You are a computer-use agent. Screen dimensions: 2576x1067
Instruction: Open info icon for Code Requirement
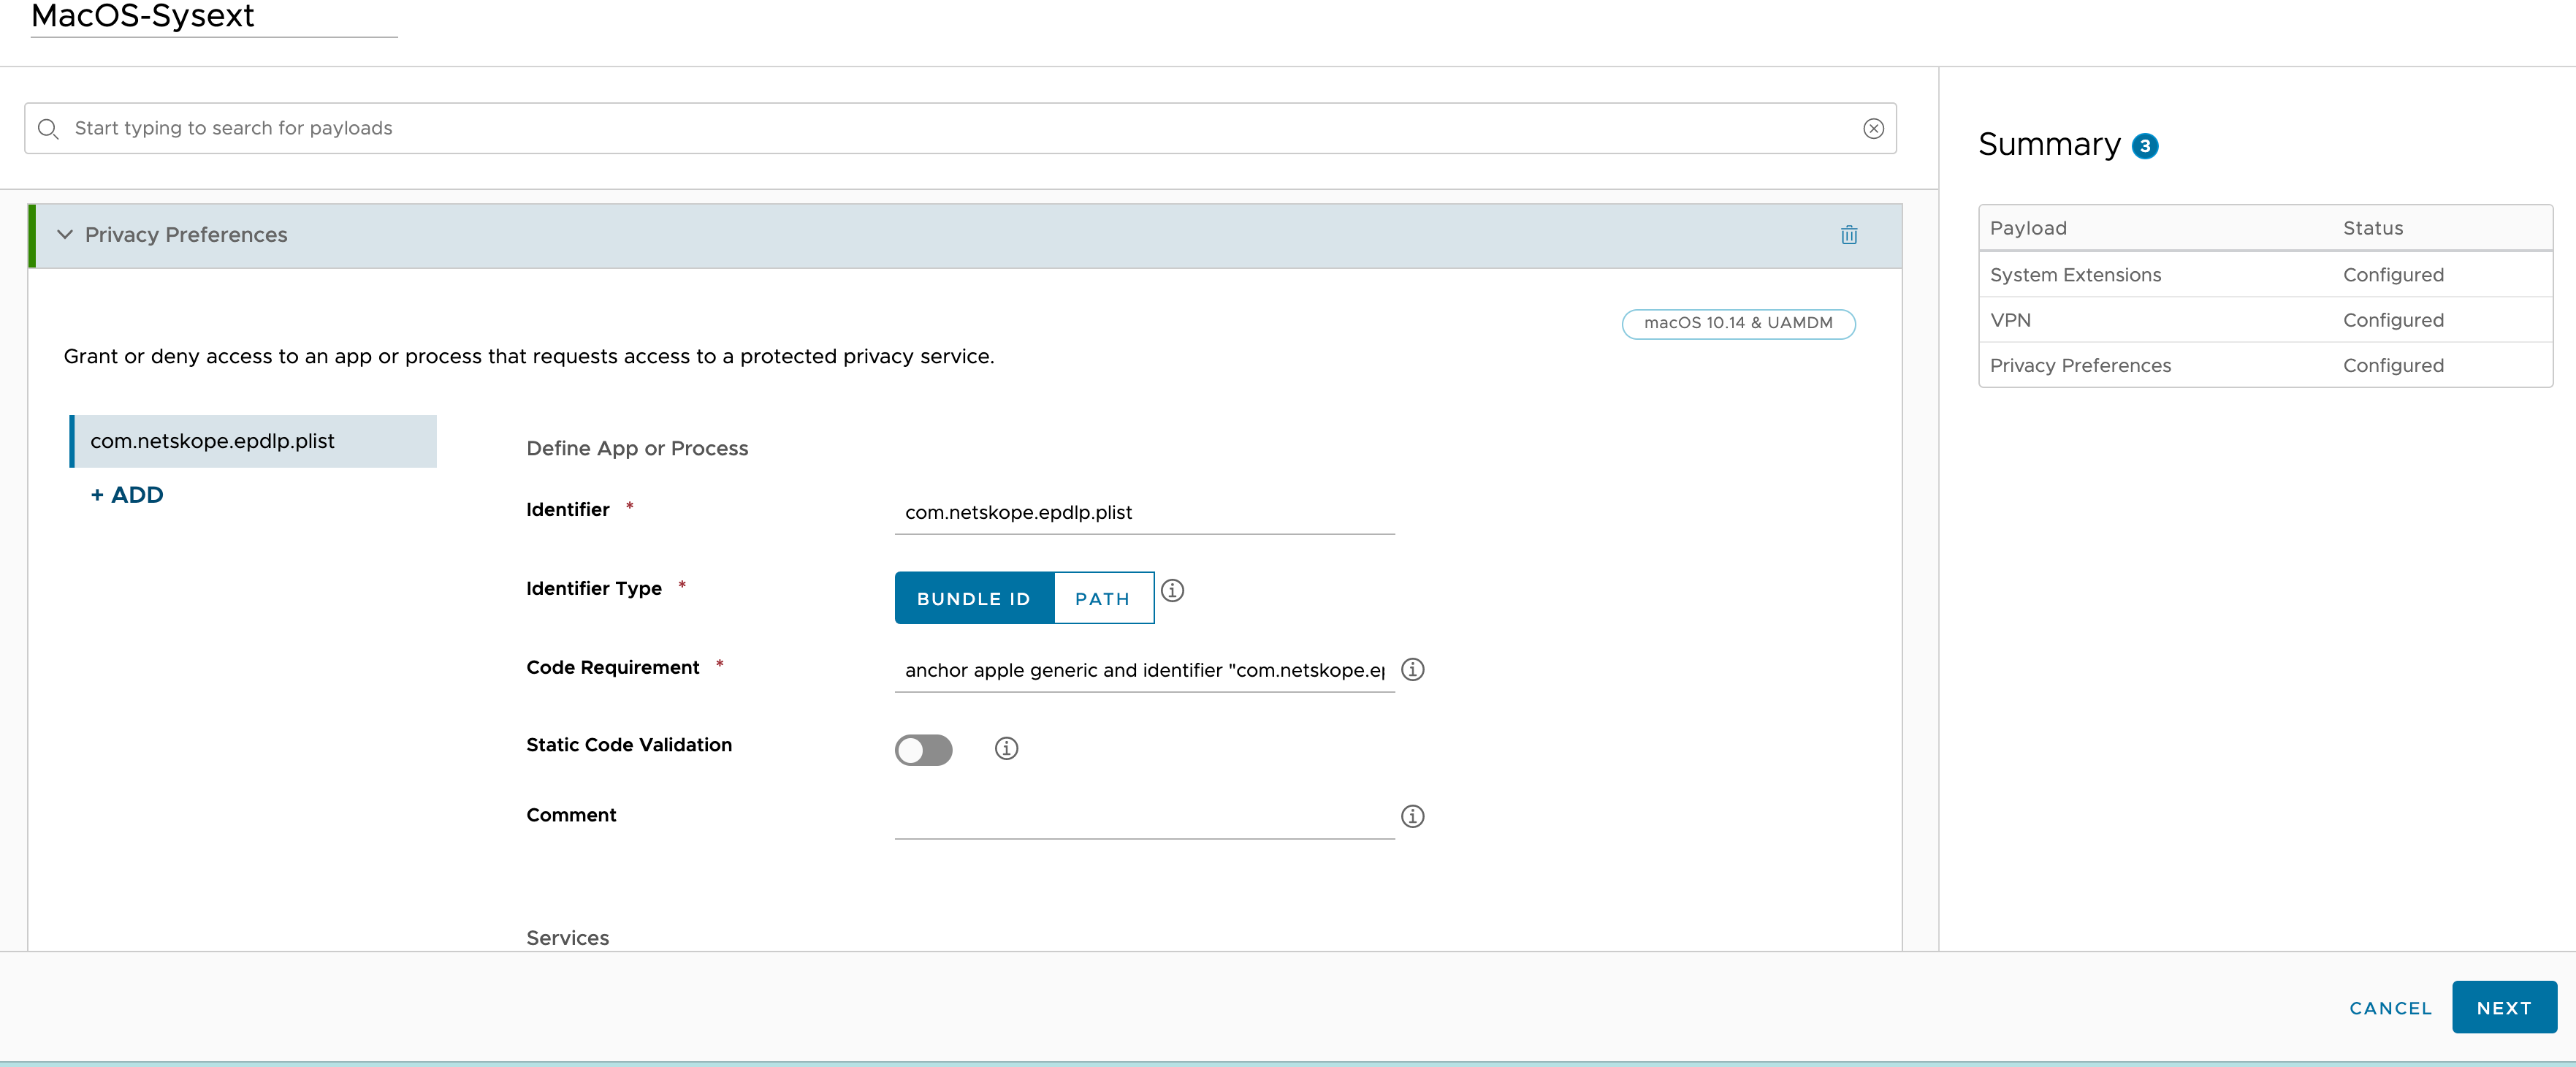(1412, 670)
